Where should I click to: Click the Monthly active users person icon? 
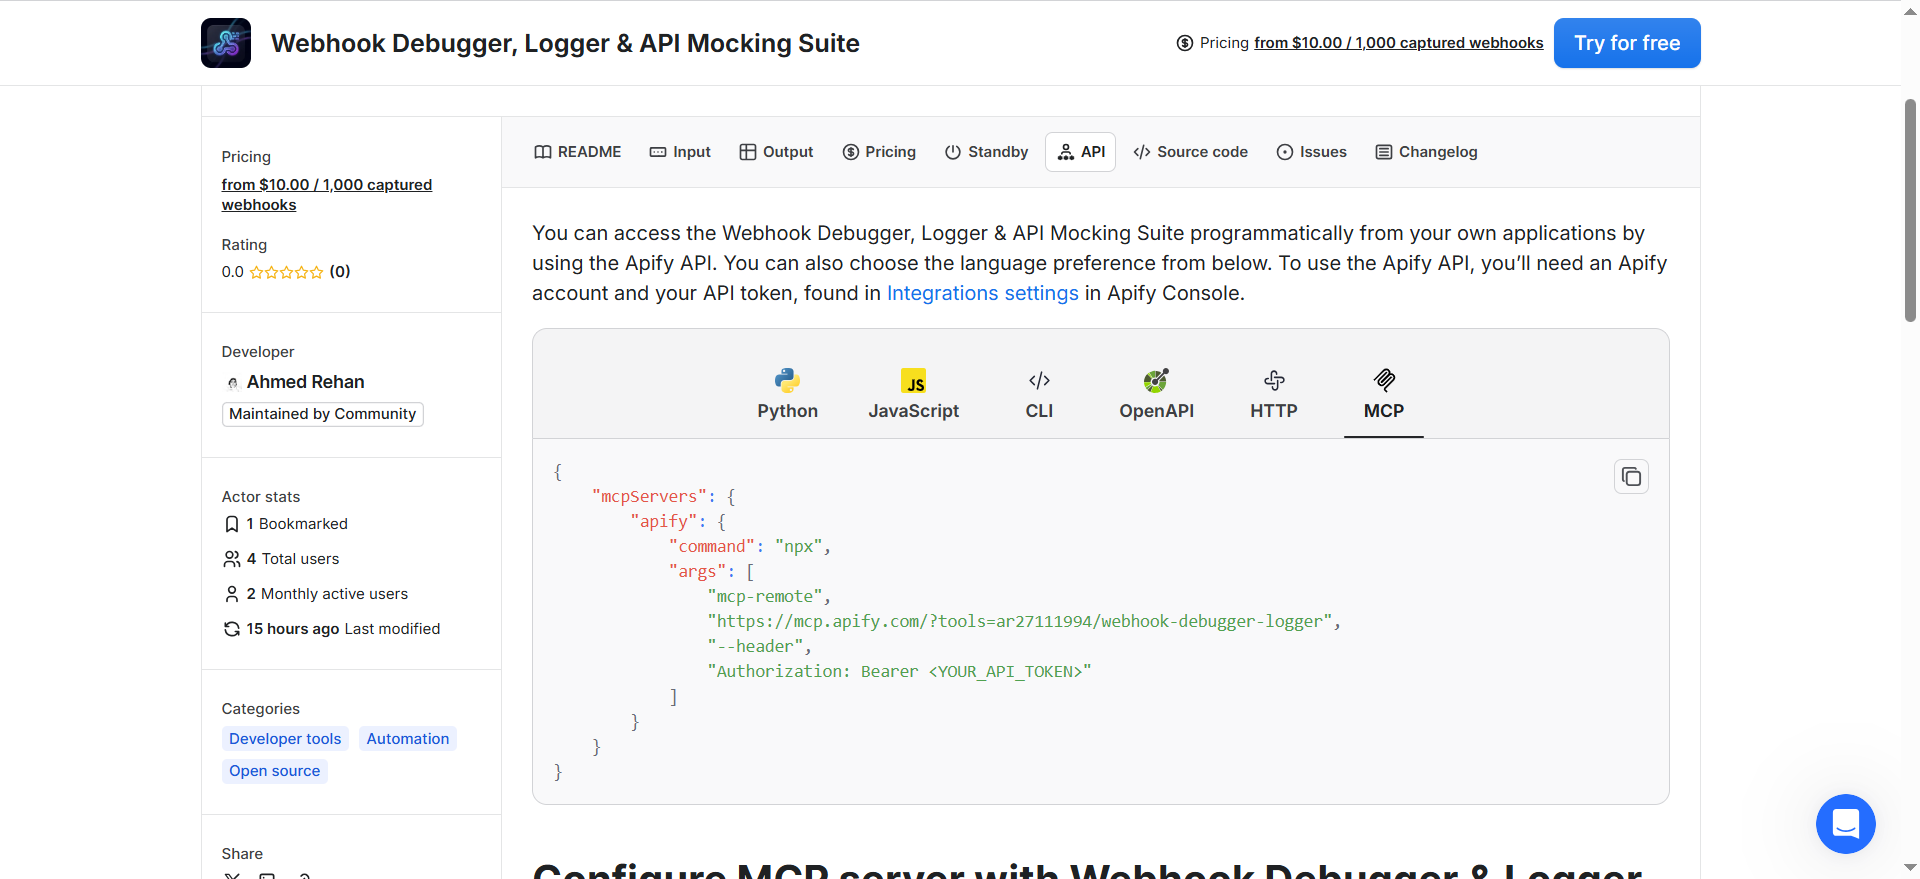pos(232,594)
